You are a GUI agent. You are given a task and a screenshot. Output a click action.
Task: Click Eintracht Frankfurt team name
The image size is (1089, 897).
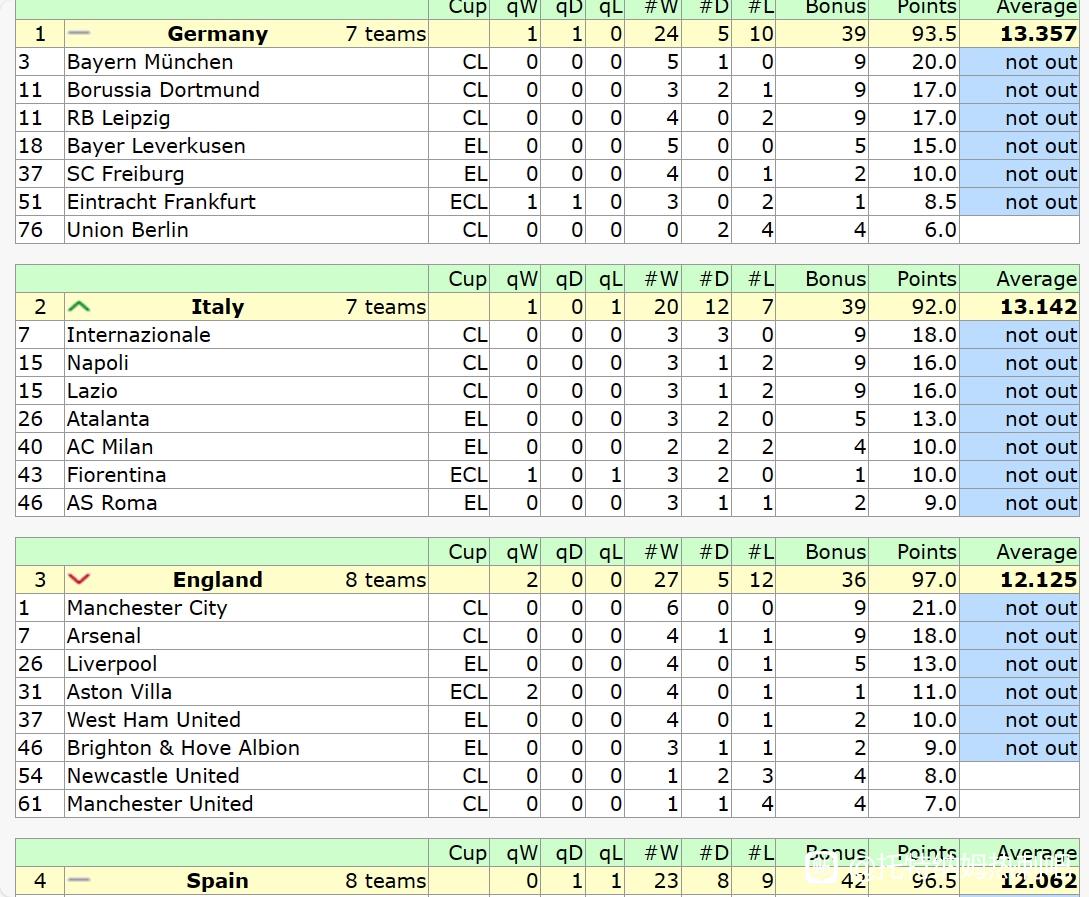pos(161,202)
